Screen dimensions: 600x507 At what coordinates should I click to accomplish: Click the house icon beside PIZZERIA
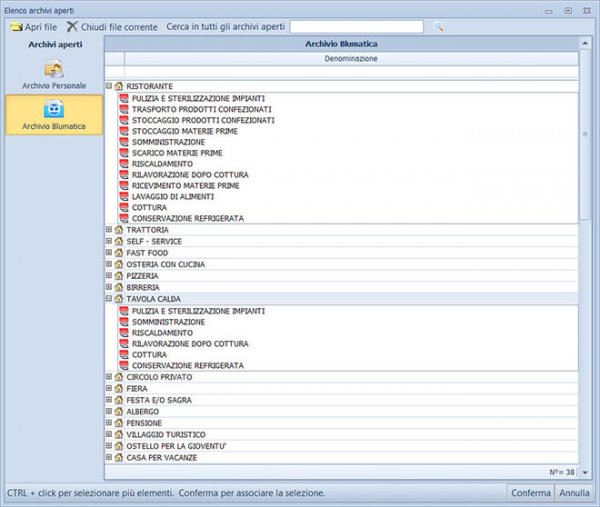(119, 275)
